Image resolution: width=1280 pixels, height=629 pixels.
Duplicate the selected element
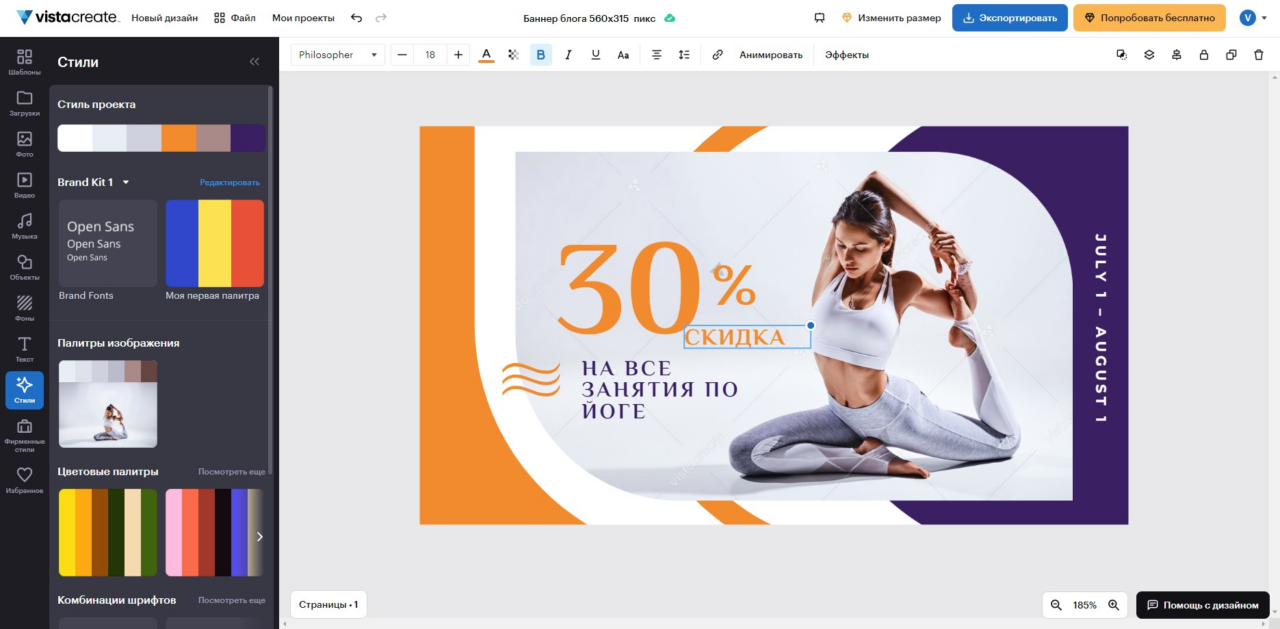point(1231,55)
